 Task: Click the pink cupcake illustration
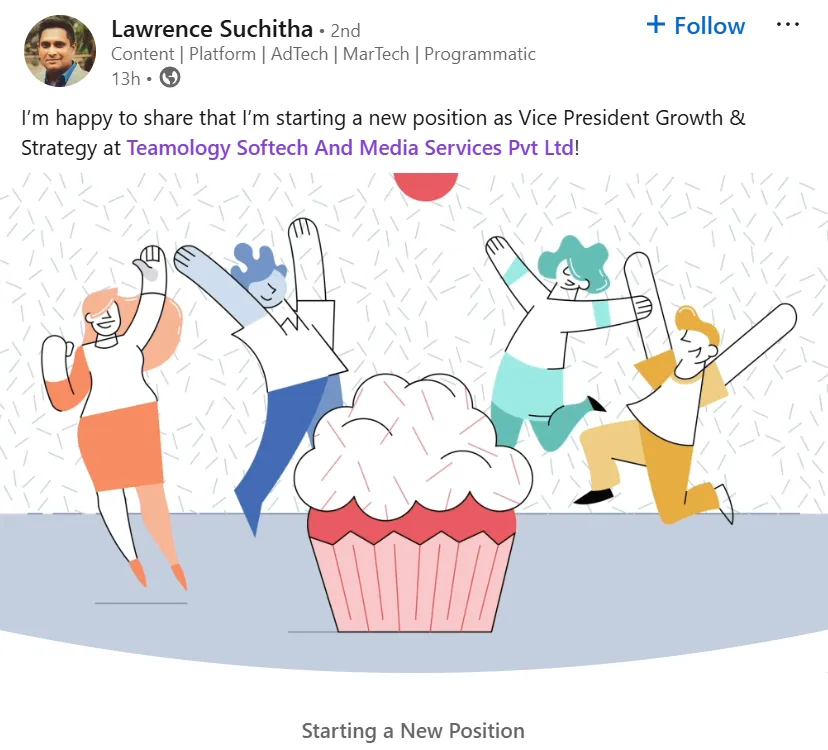click(x=413, y=503)
